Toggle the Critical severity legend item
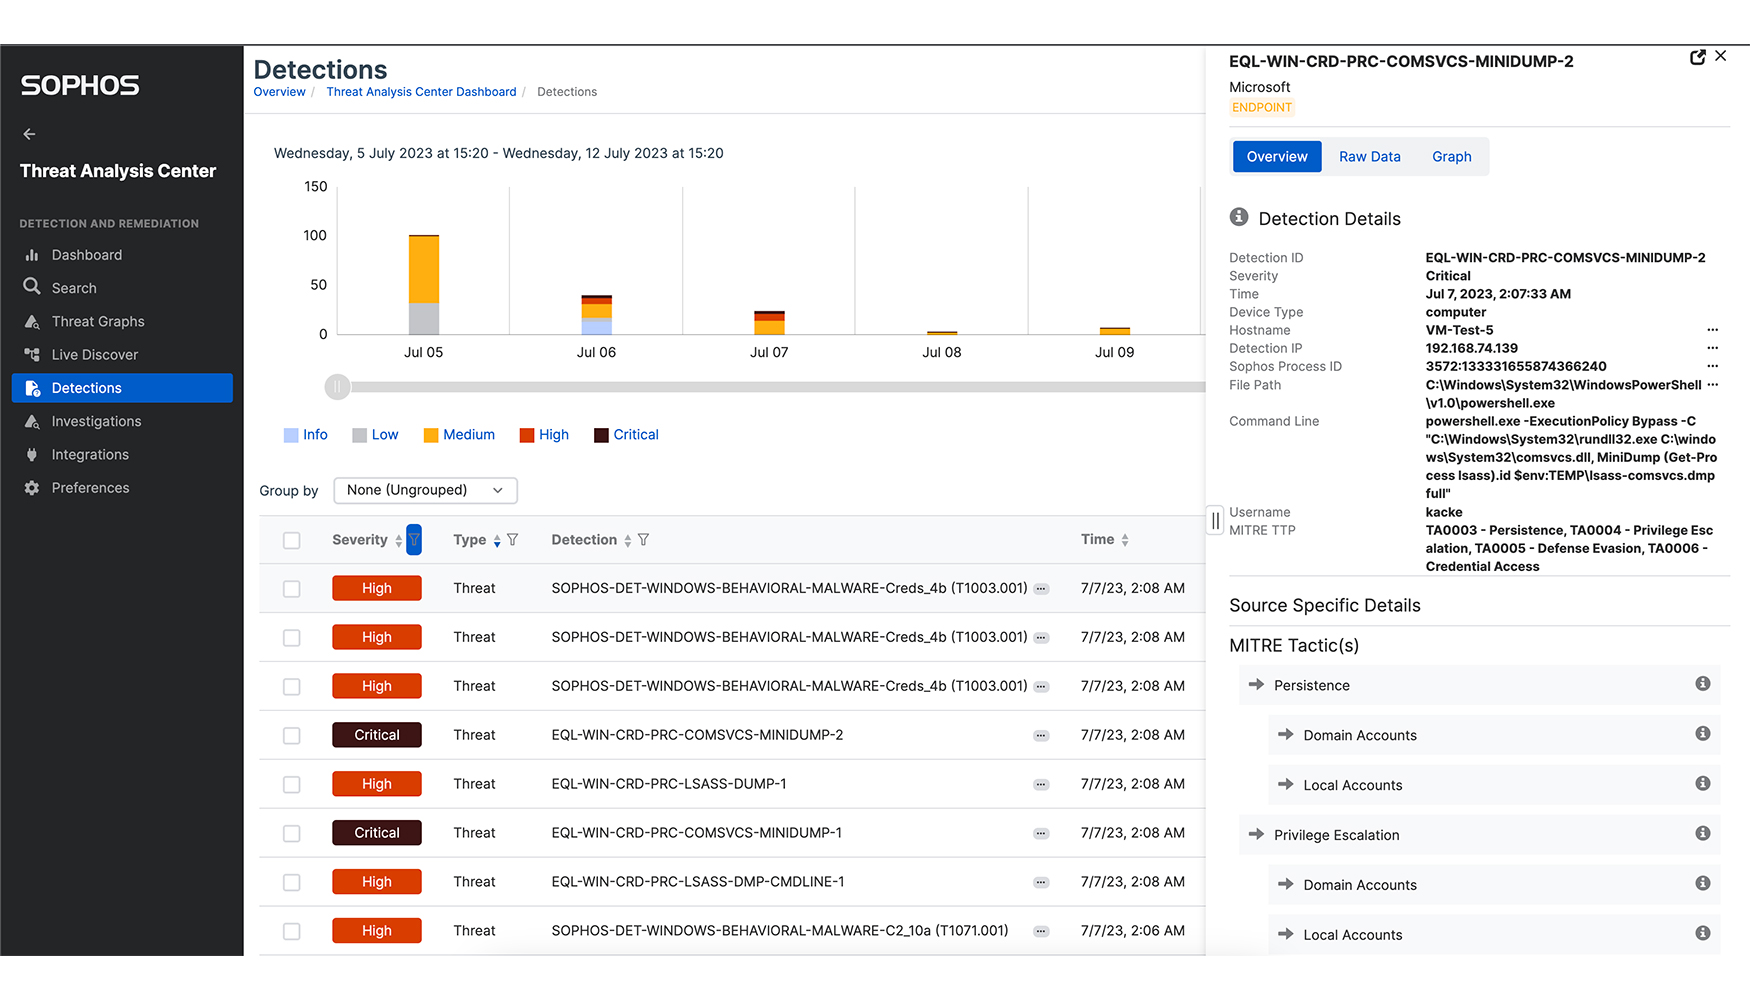The height and width of the screenshot is (1000, 1750). 626,435
